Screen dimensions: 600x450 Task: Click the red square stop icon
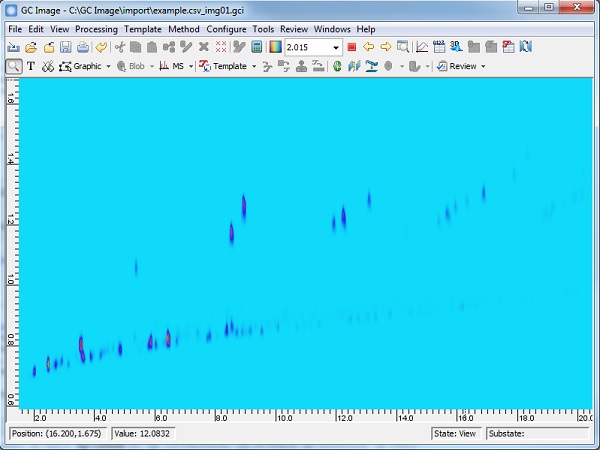351,47
